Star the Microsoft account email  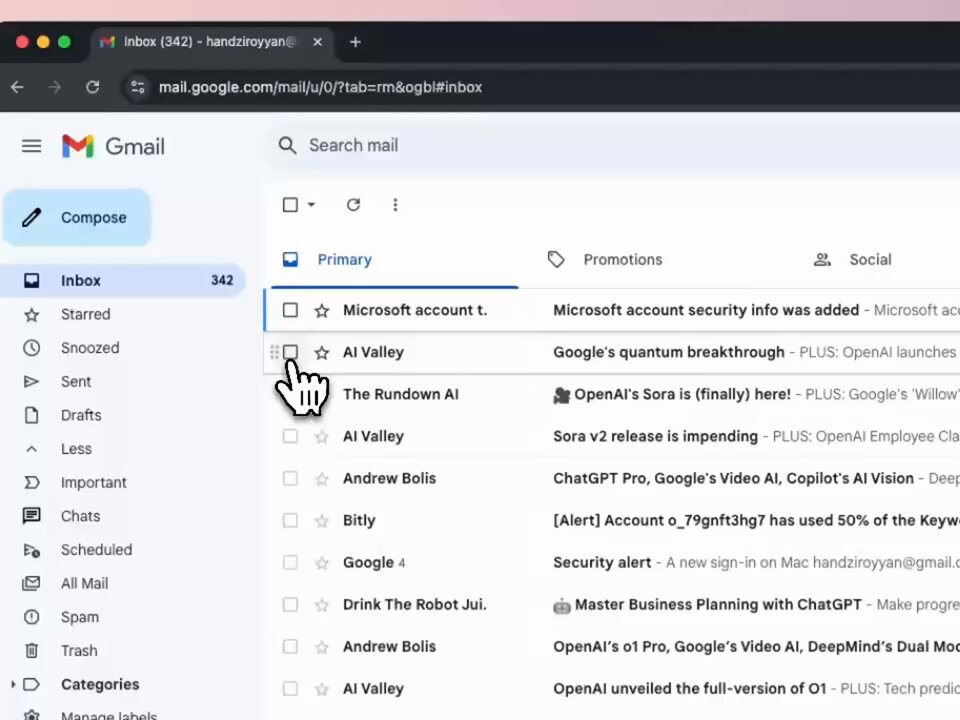coord(321,310)
